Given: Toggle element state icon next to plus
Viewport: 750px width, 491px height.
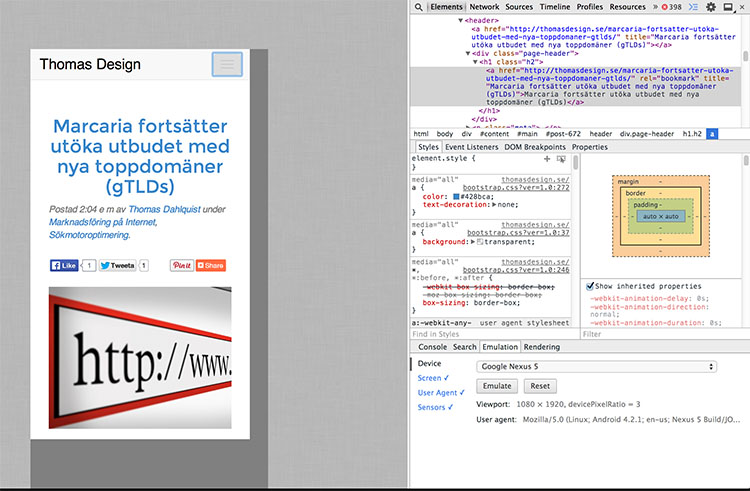Looking at the screenshot, I should [x=561, y=159].
